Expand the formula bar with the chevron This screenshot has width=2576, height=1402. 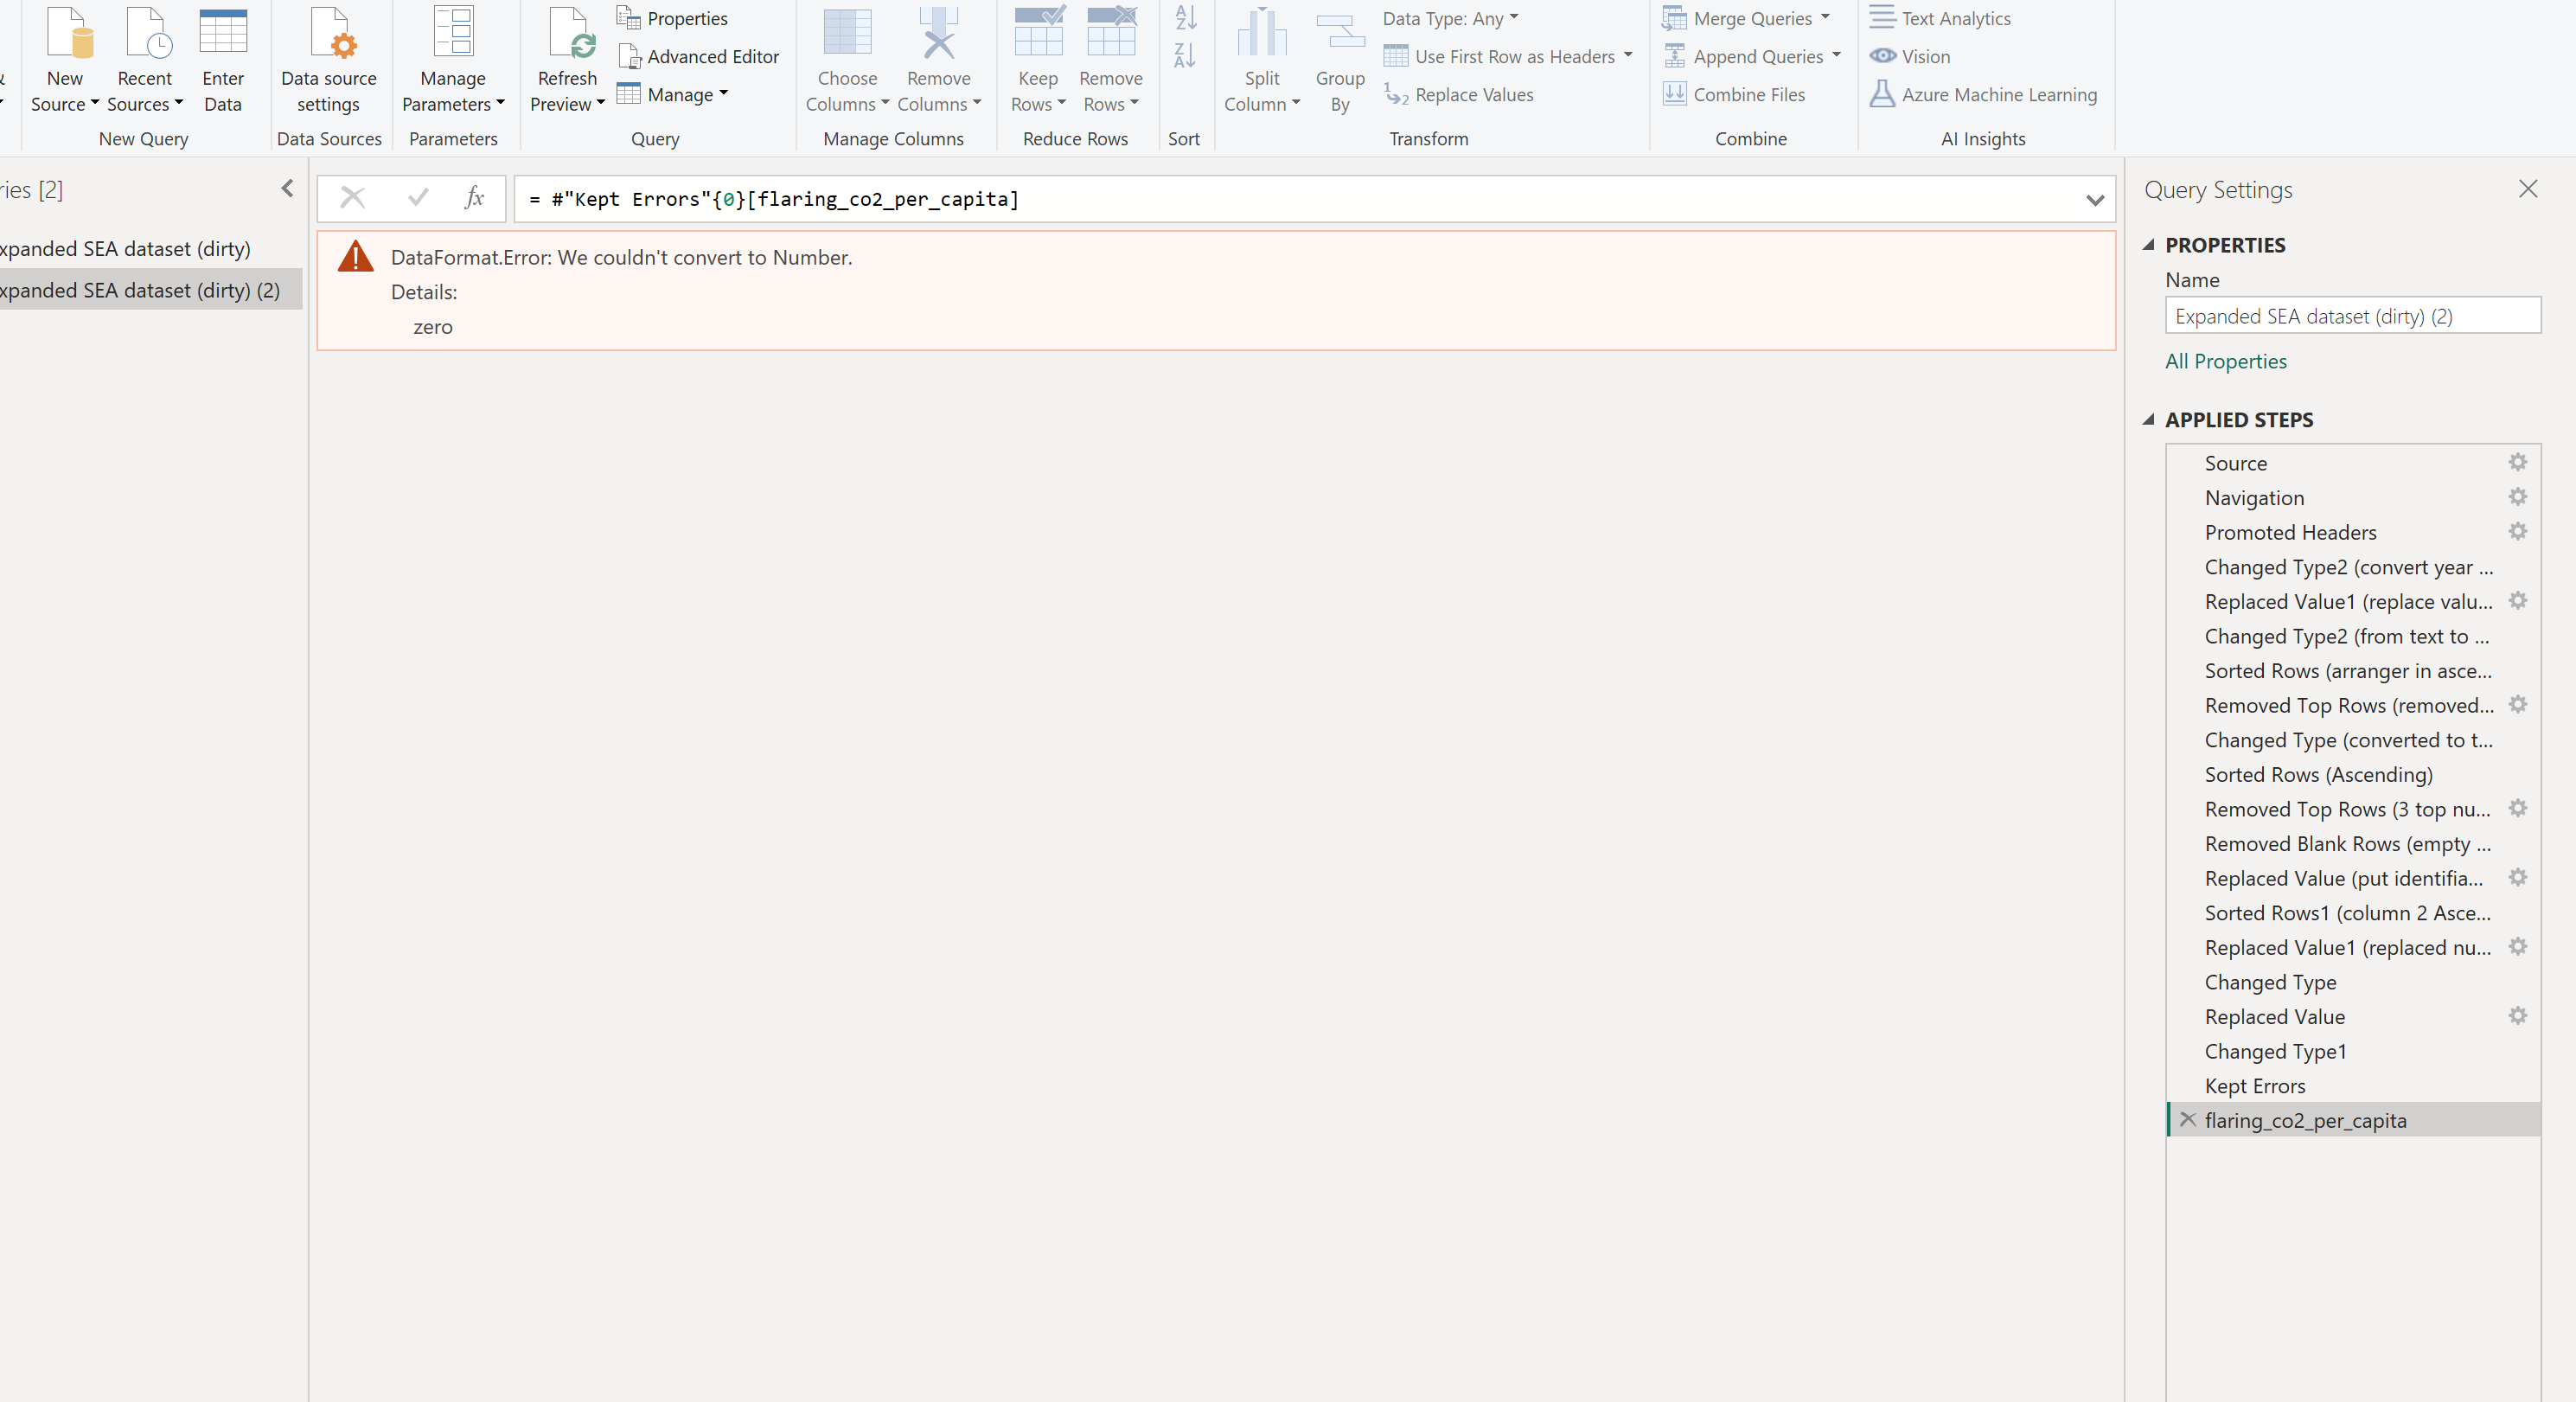tap(2095, 199)
